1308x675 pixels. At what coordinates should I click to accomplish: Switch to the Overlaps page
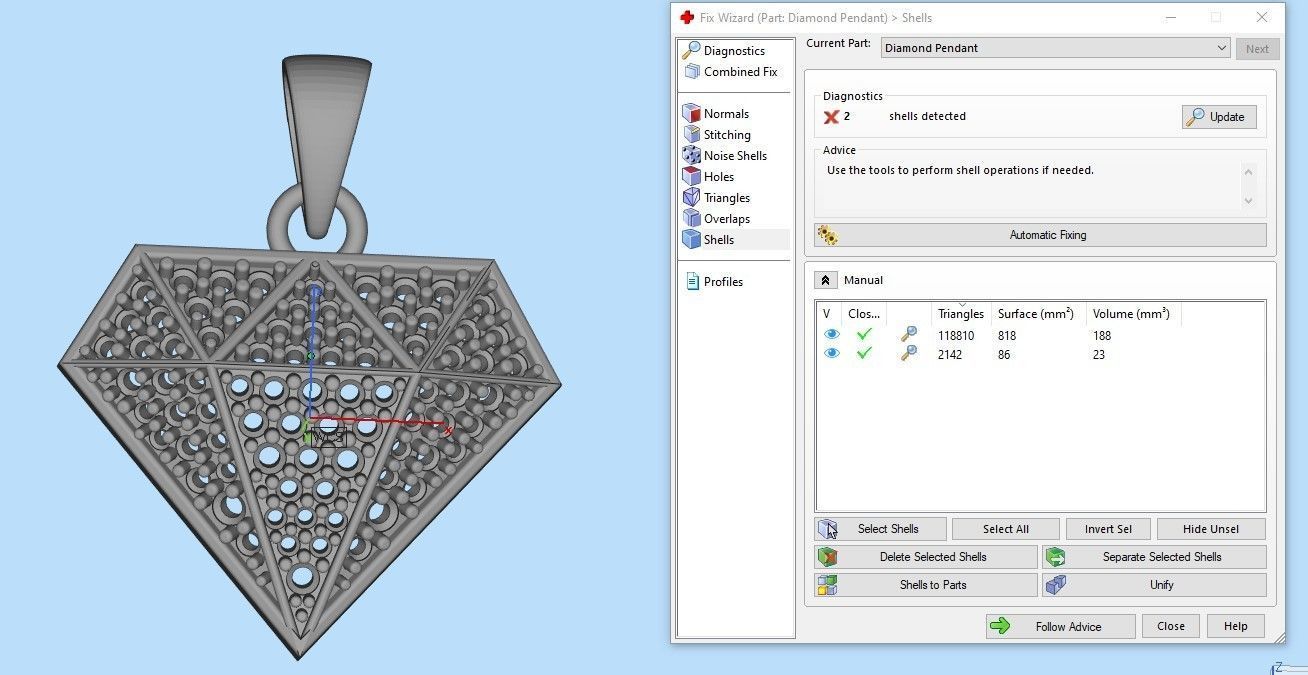pyautogui.click(x=726, y=219)
